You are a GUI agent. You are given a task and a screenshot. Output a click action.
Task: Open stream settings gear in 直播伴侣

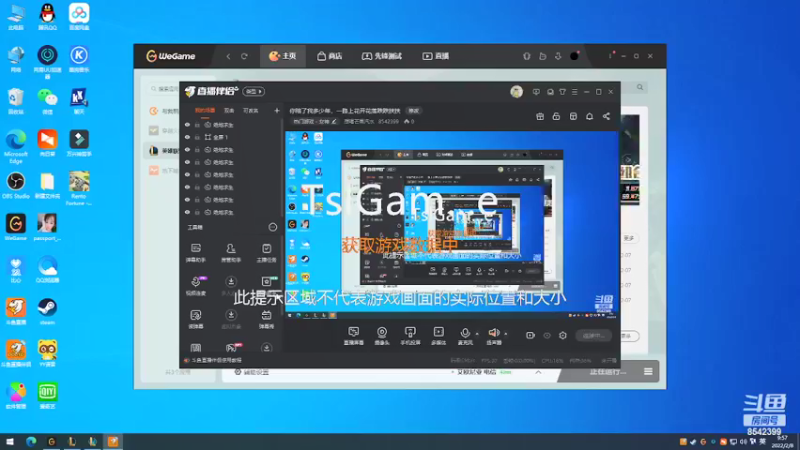click(x=563, y=335)
